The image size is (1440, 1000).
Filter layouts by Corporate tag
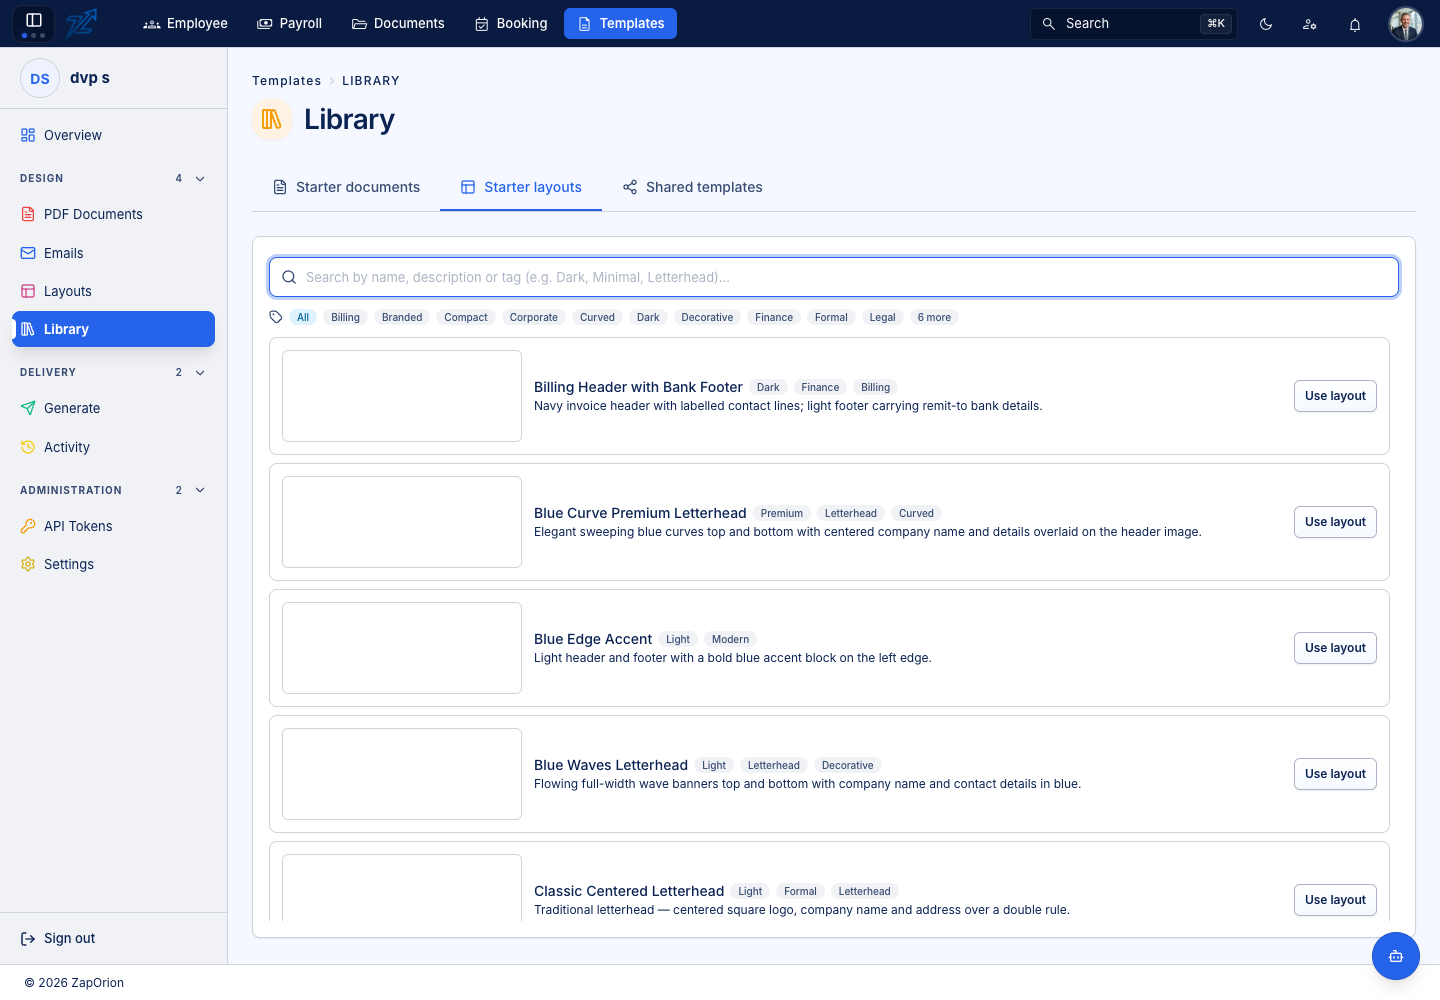(x=533, y=317)
